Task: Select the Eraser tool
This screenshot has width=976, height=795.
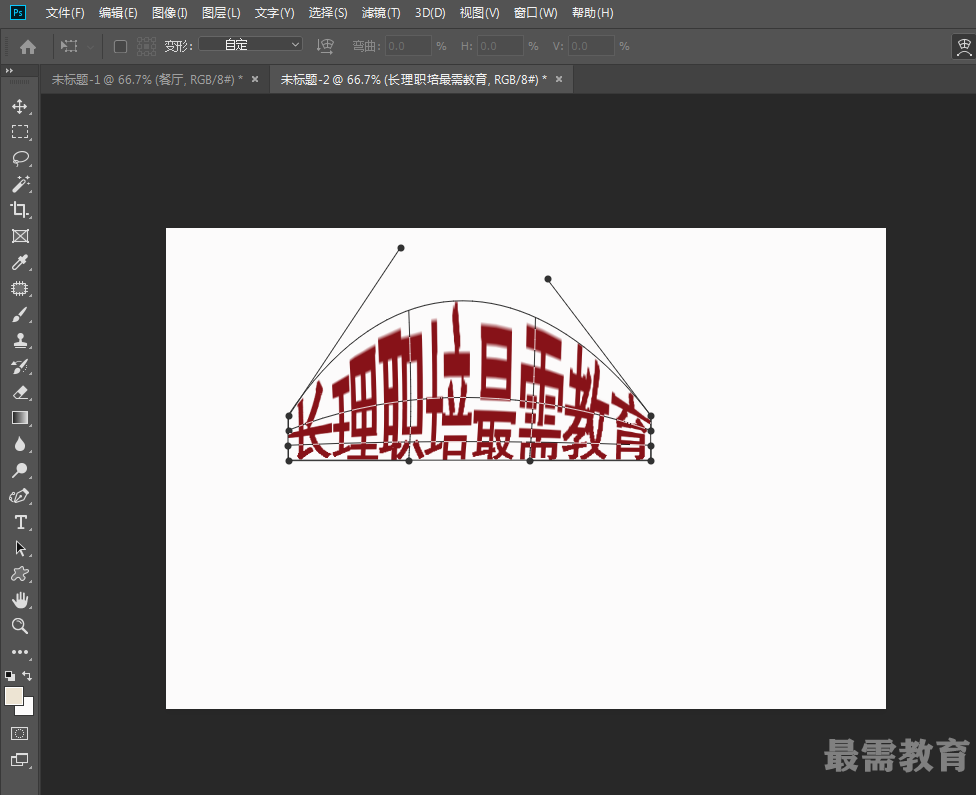Action: pos(20,392)
